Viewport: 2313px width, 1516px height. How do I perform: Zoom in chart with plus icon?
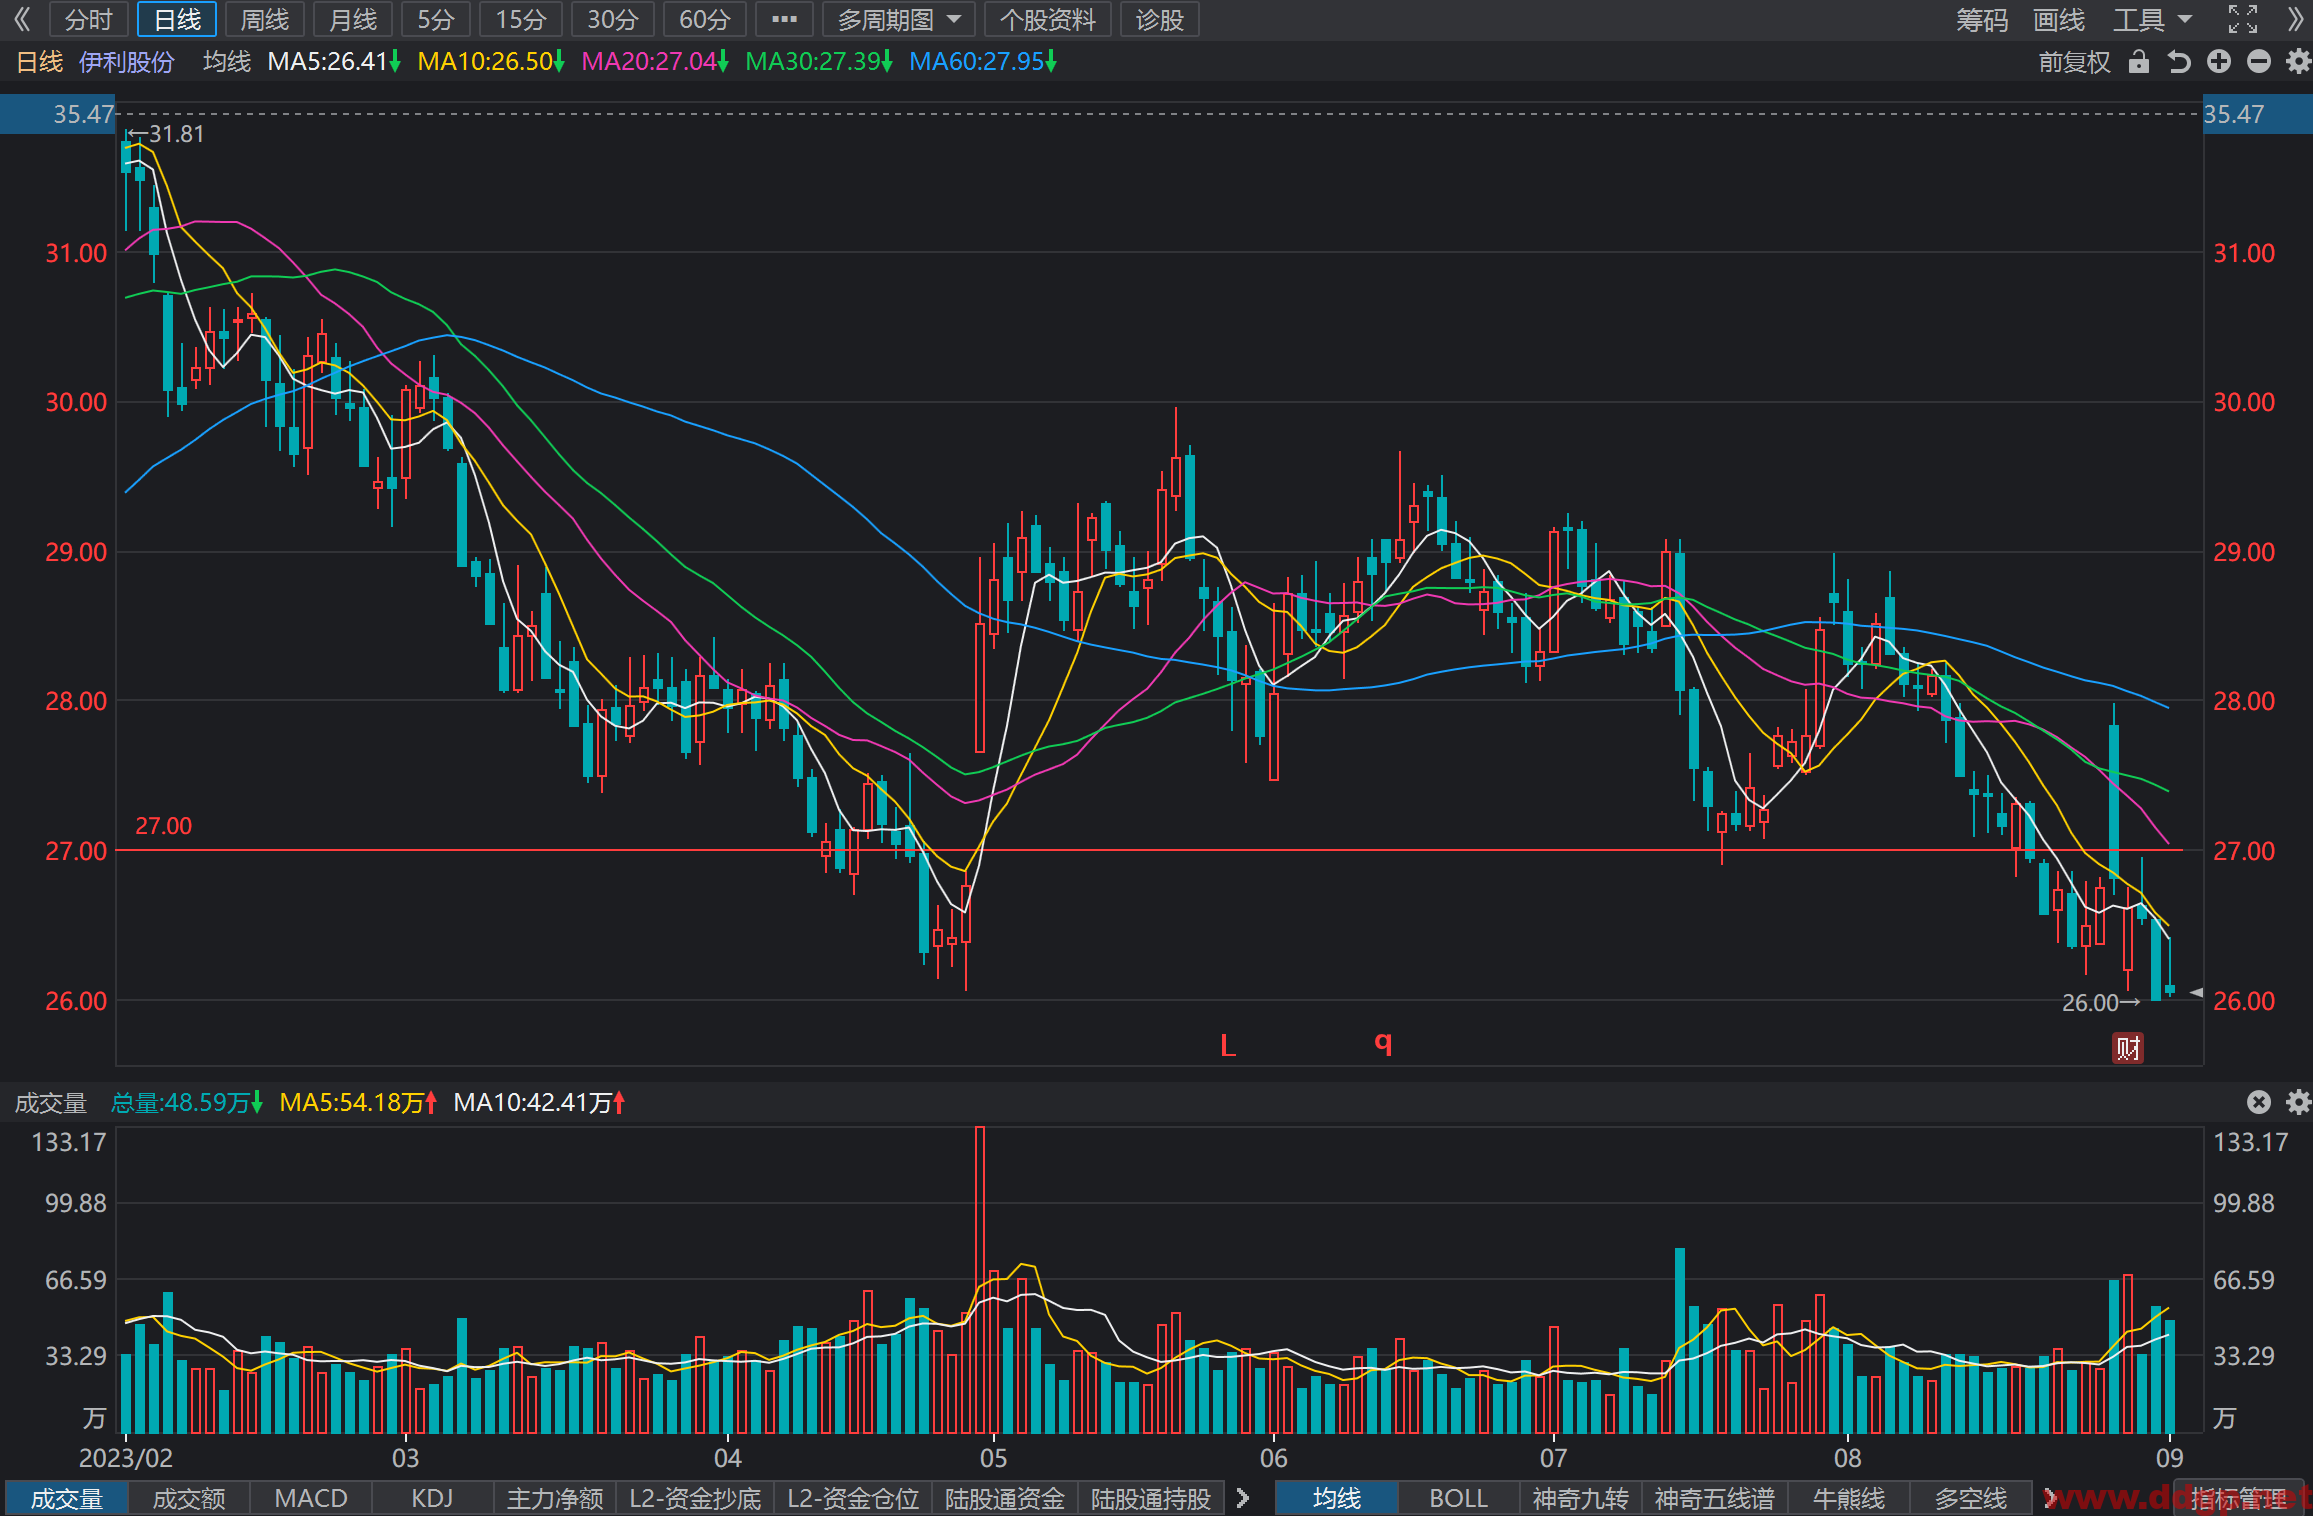tap(2219, 62)
